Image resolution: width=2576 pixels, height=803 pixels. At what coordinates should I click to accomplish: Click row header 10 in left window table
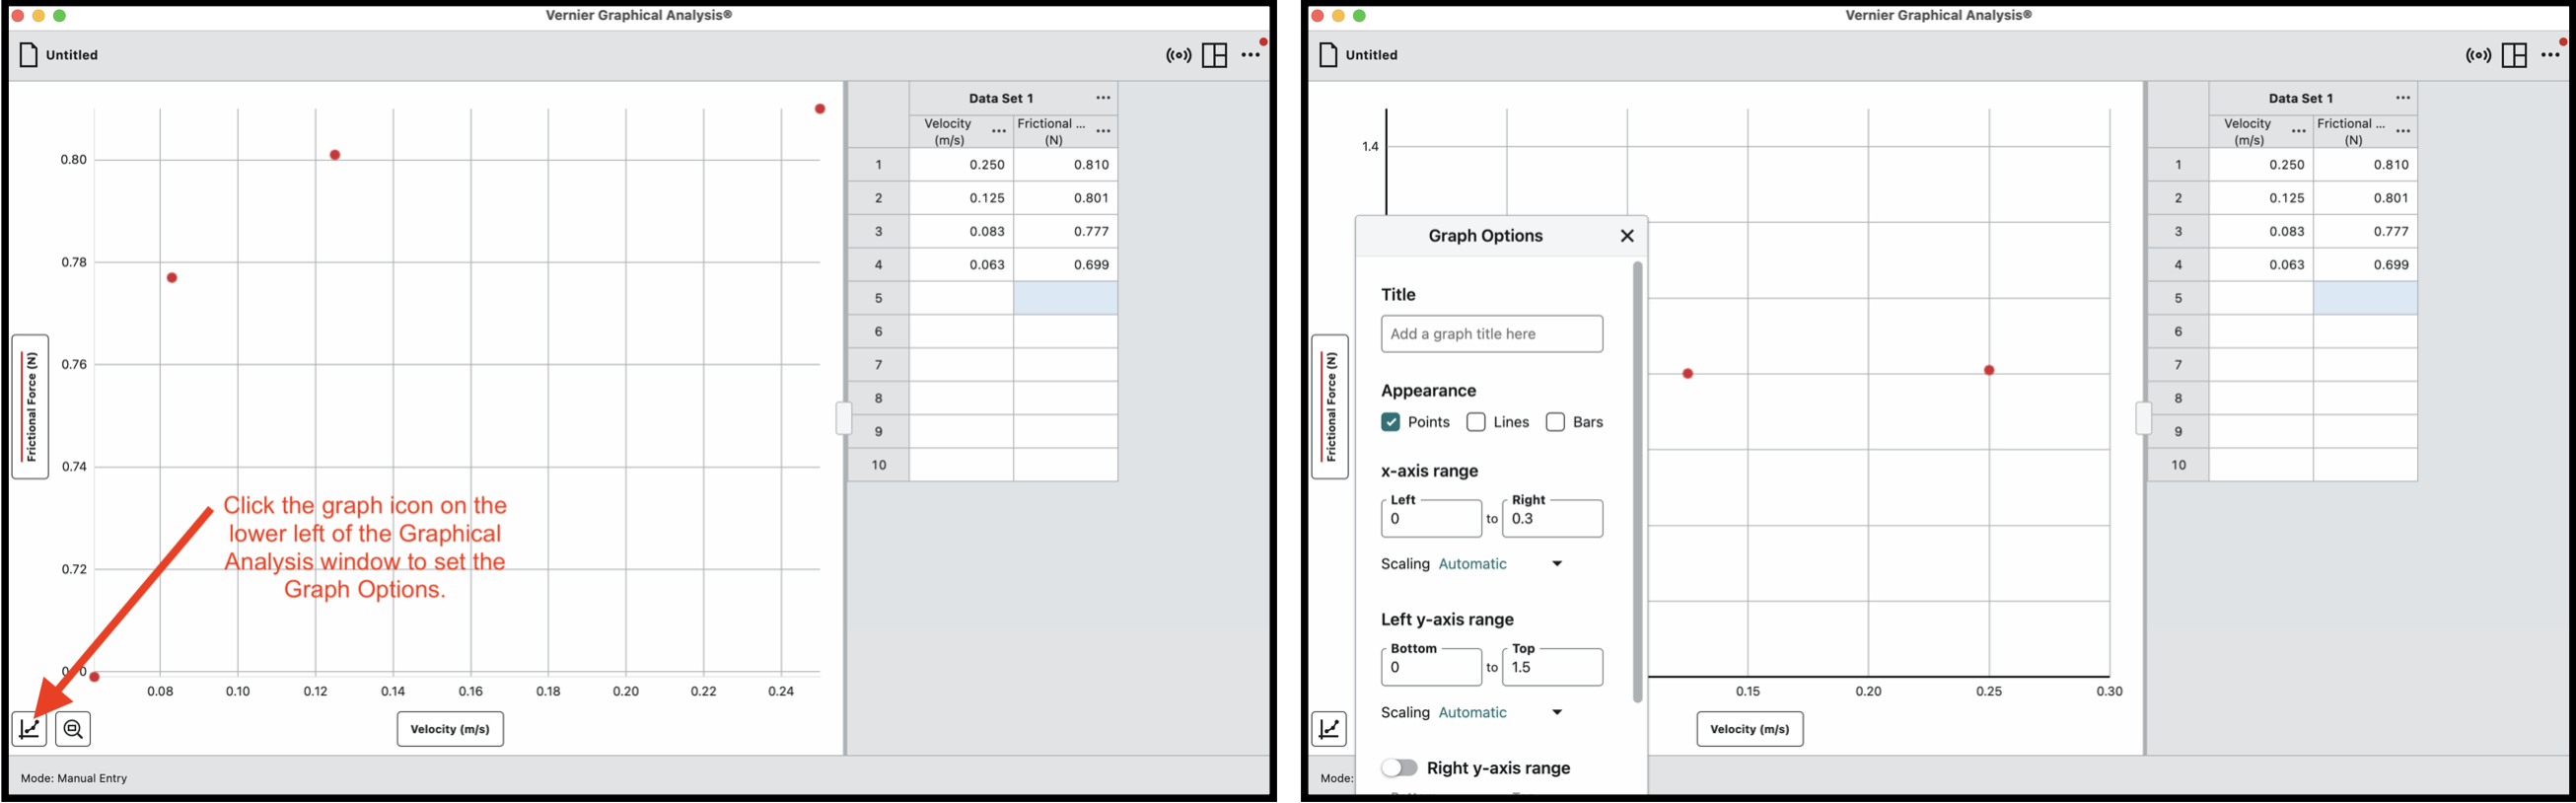(879, 465)
